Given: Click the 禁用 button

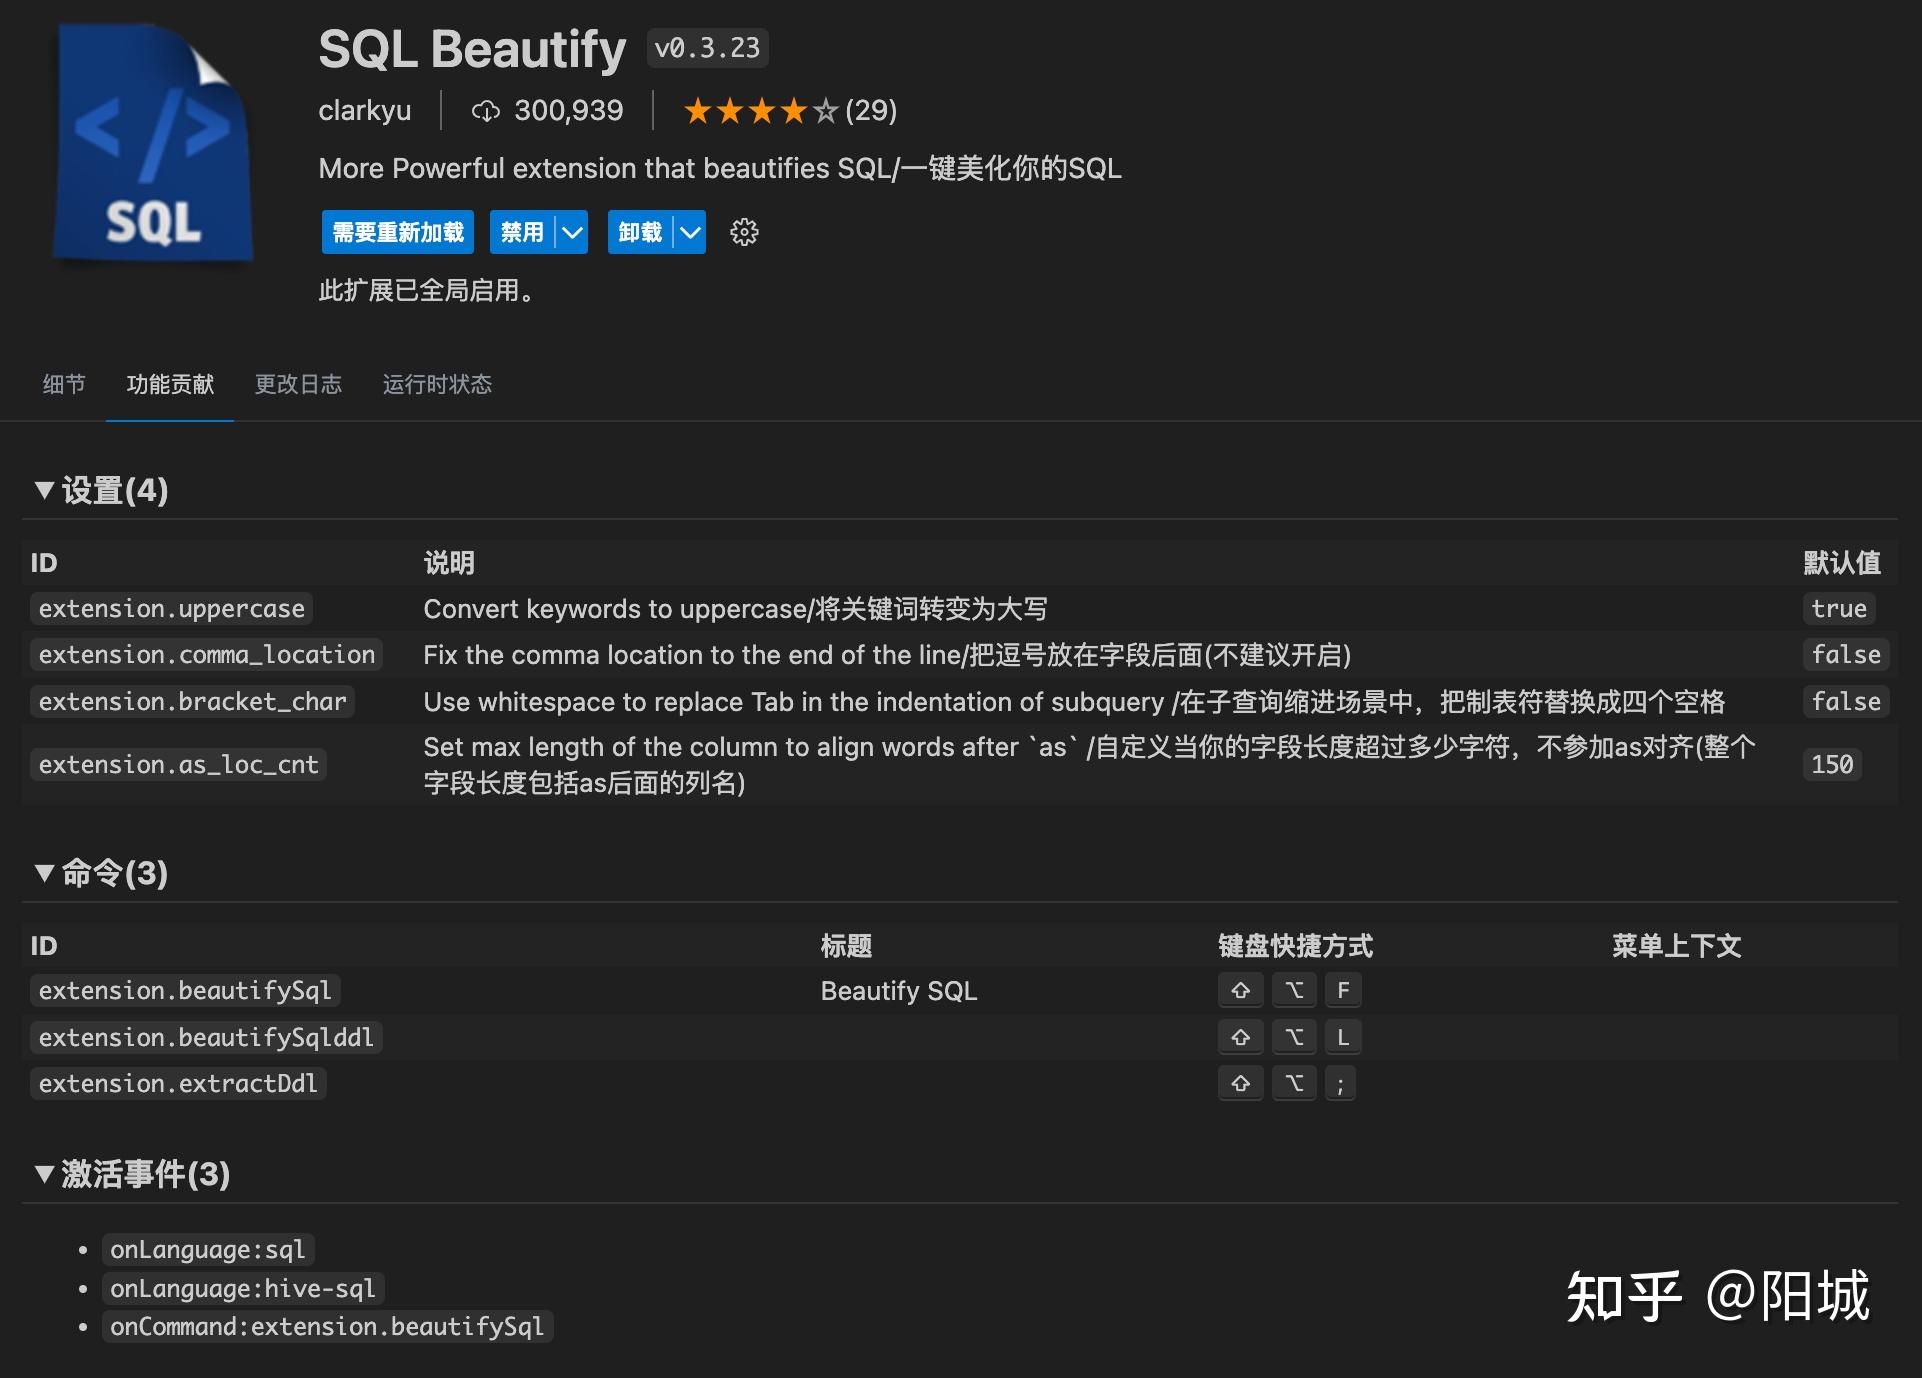Looking at the screenshot, I should 521,232.
